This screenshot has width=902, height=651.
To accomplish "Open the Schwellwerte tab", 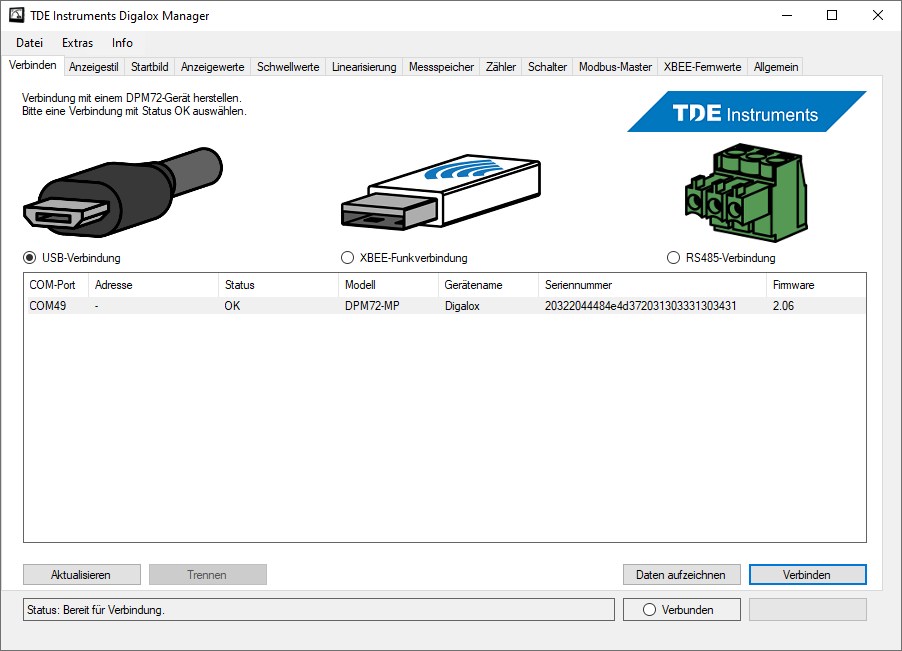I will coord(288,67).
